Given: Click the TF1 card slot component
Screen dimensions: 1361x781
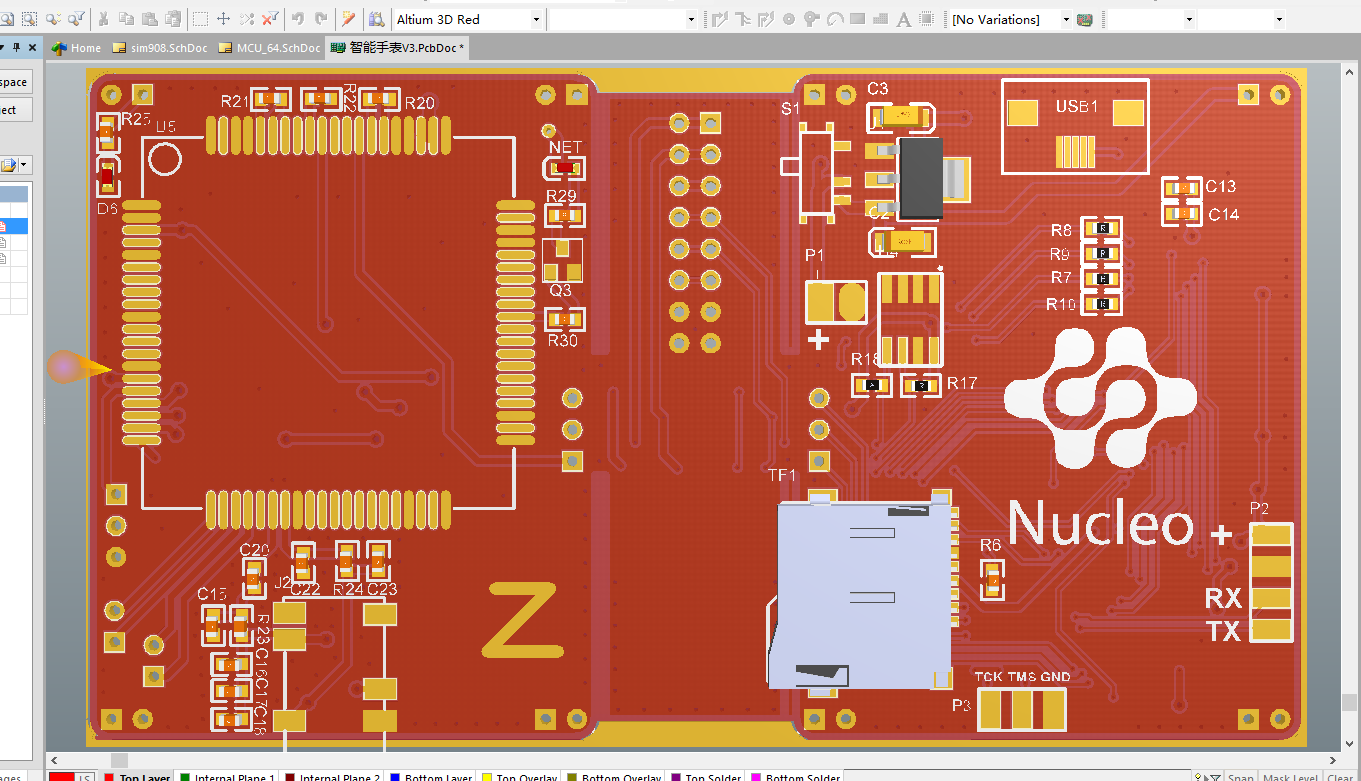Looking at the screenshot, I should (864, 593).
